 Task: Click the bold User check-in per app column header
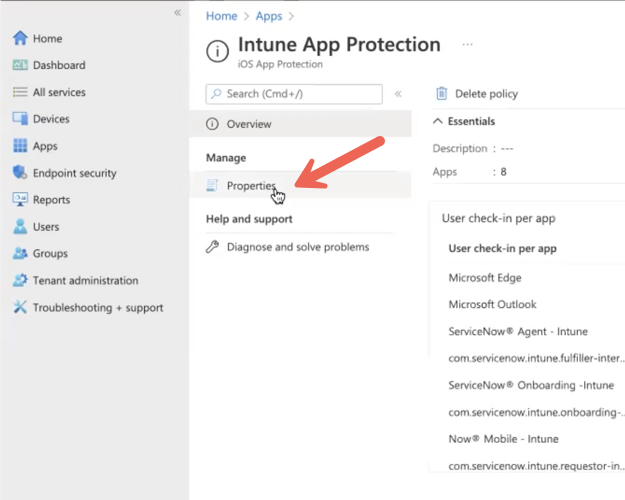coord(502,248)
